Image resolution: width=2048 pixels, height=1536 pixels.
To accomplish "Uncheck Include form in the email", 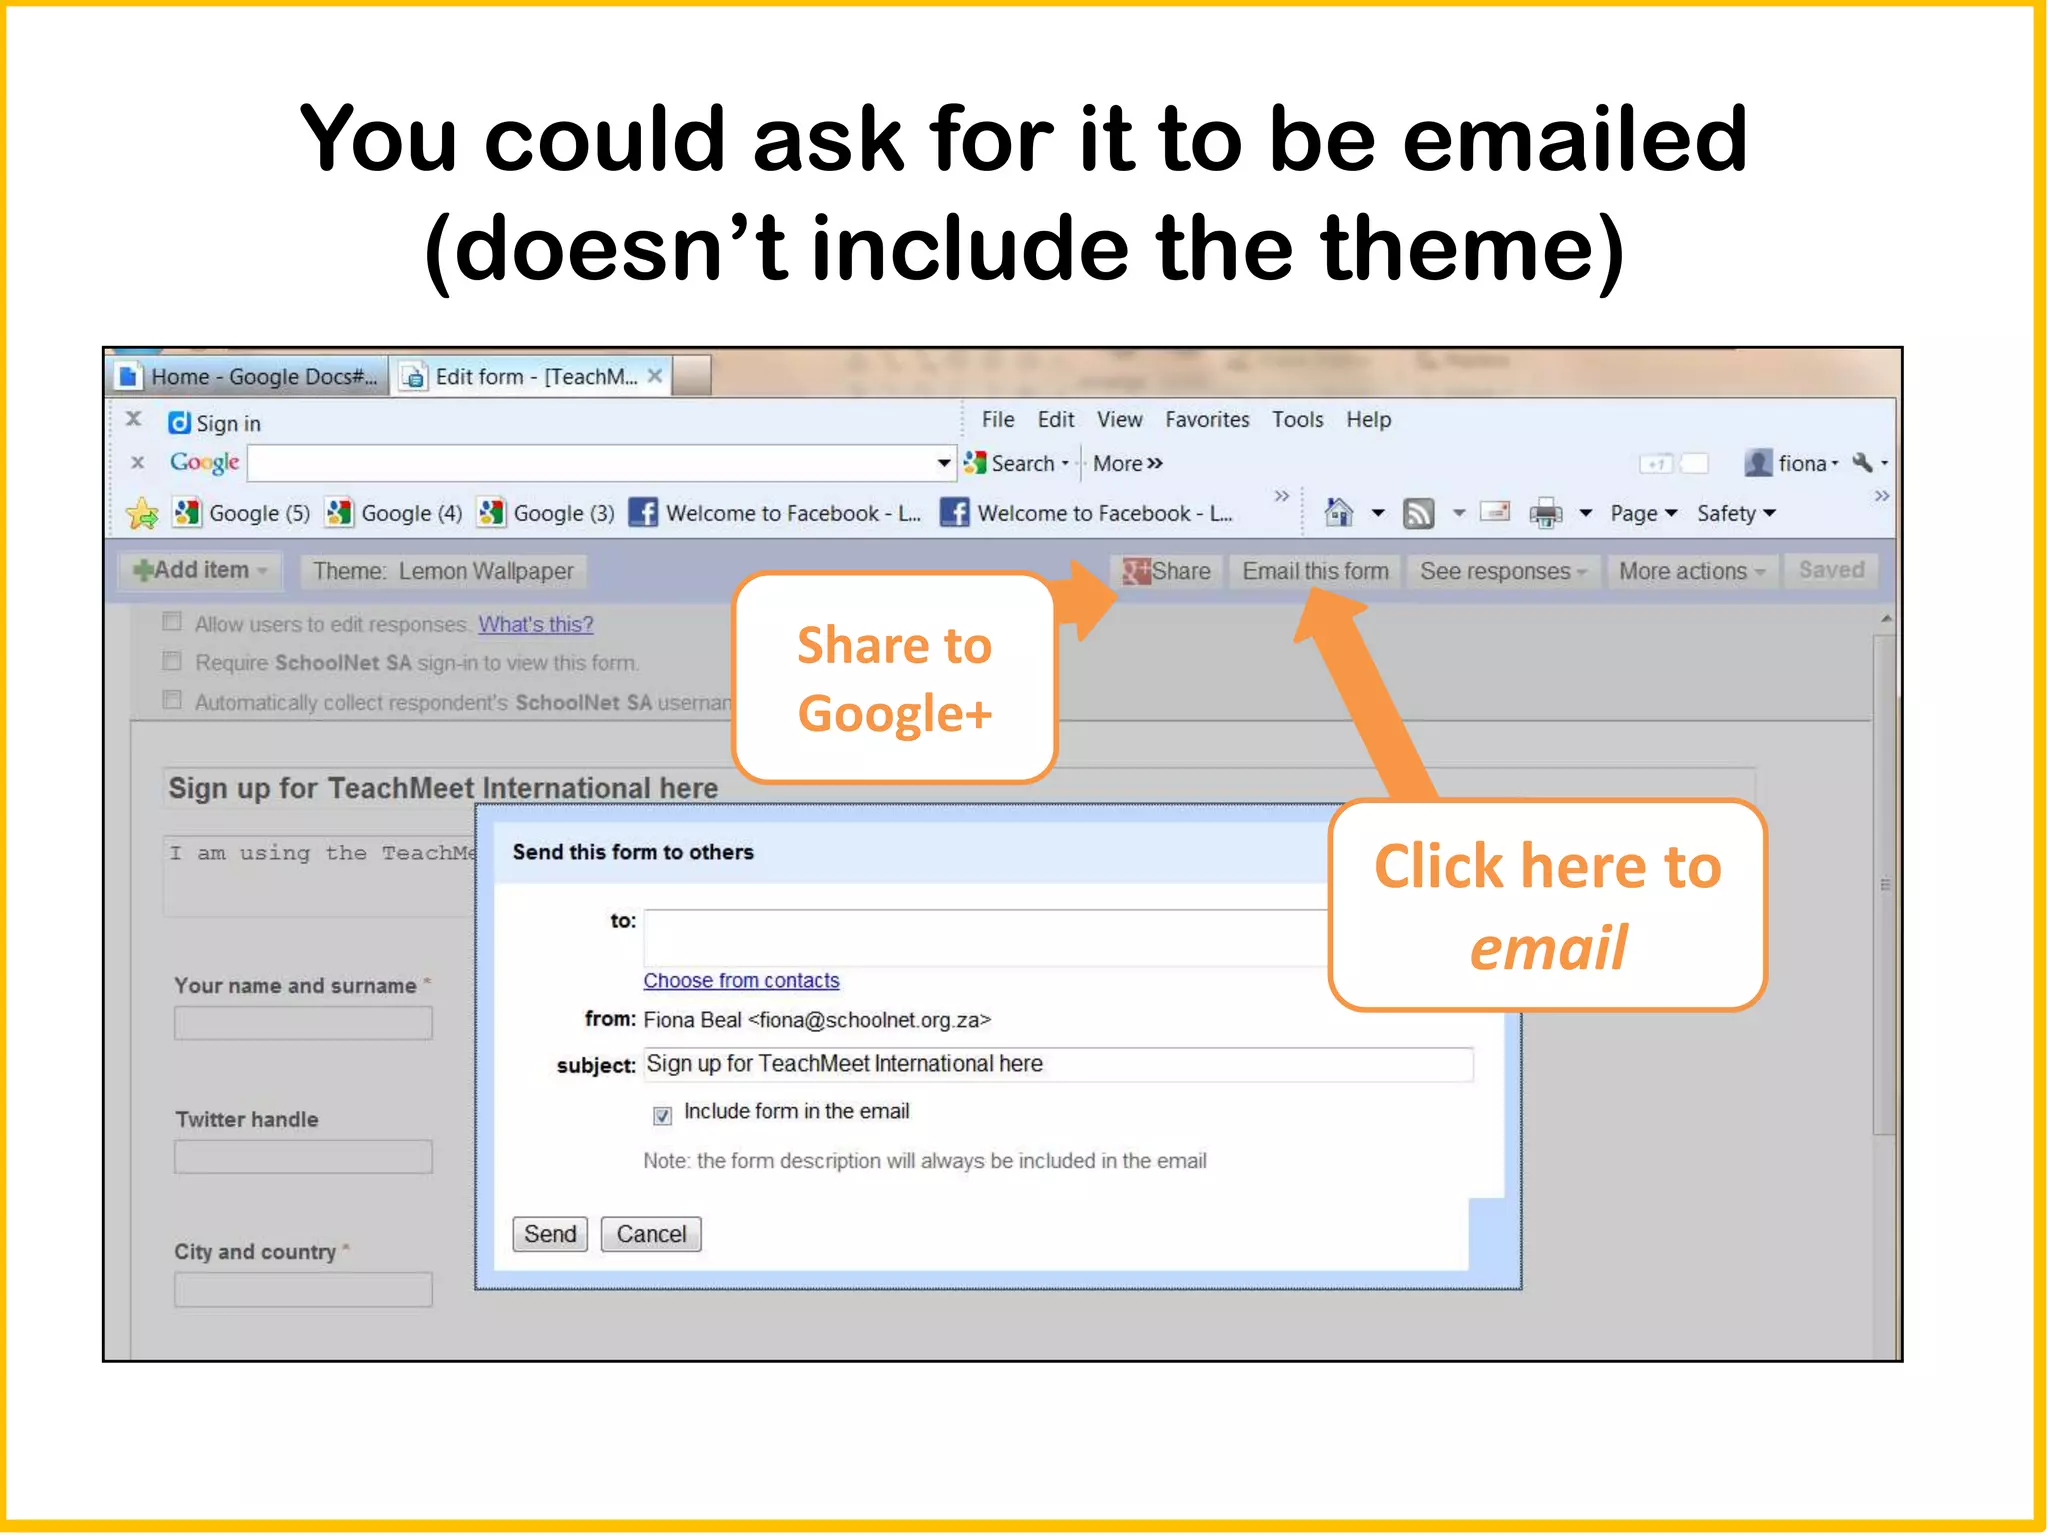I will 662,1114.
